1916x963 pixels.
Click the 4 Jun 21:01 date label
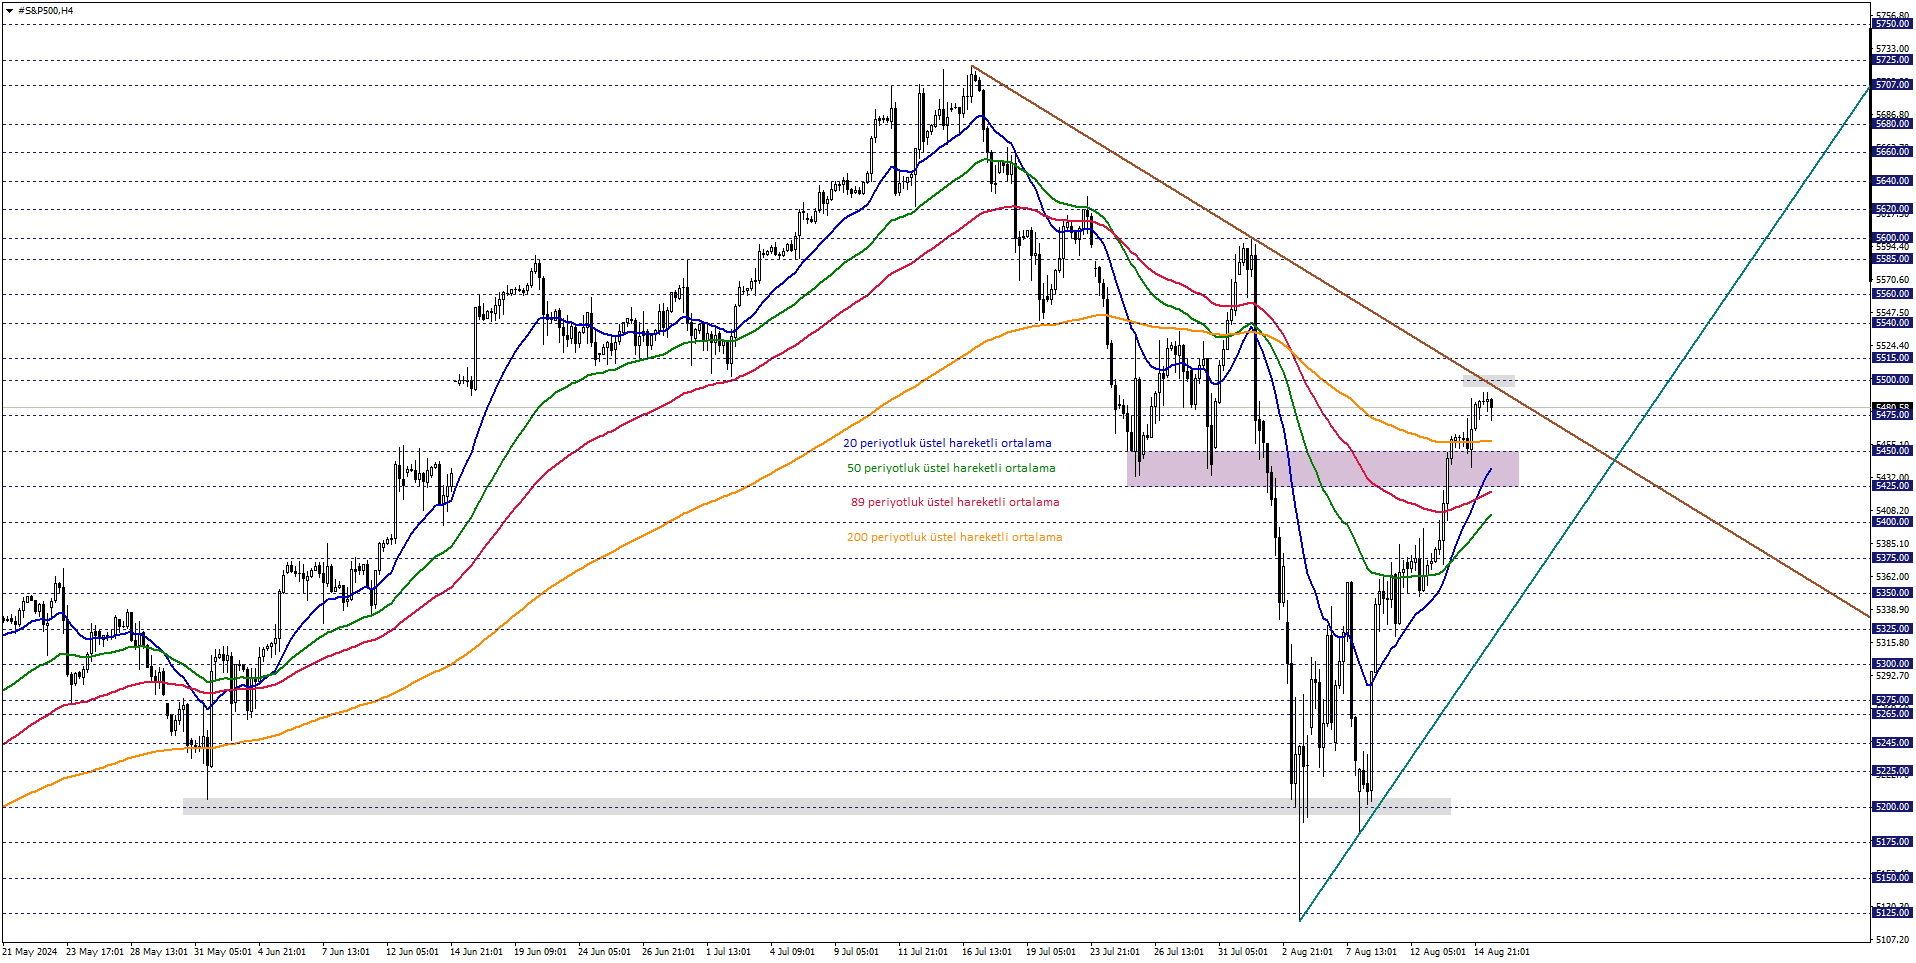(282, 952)
